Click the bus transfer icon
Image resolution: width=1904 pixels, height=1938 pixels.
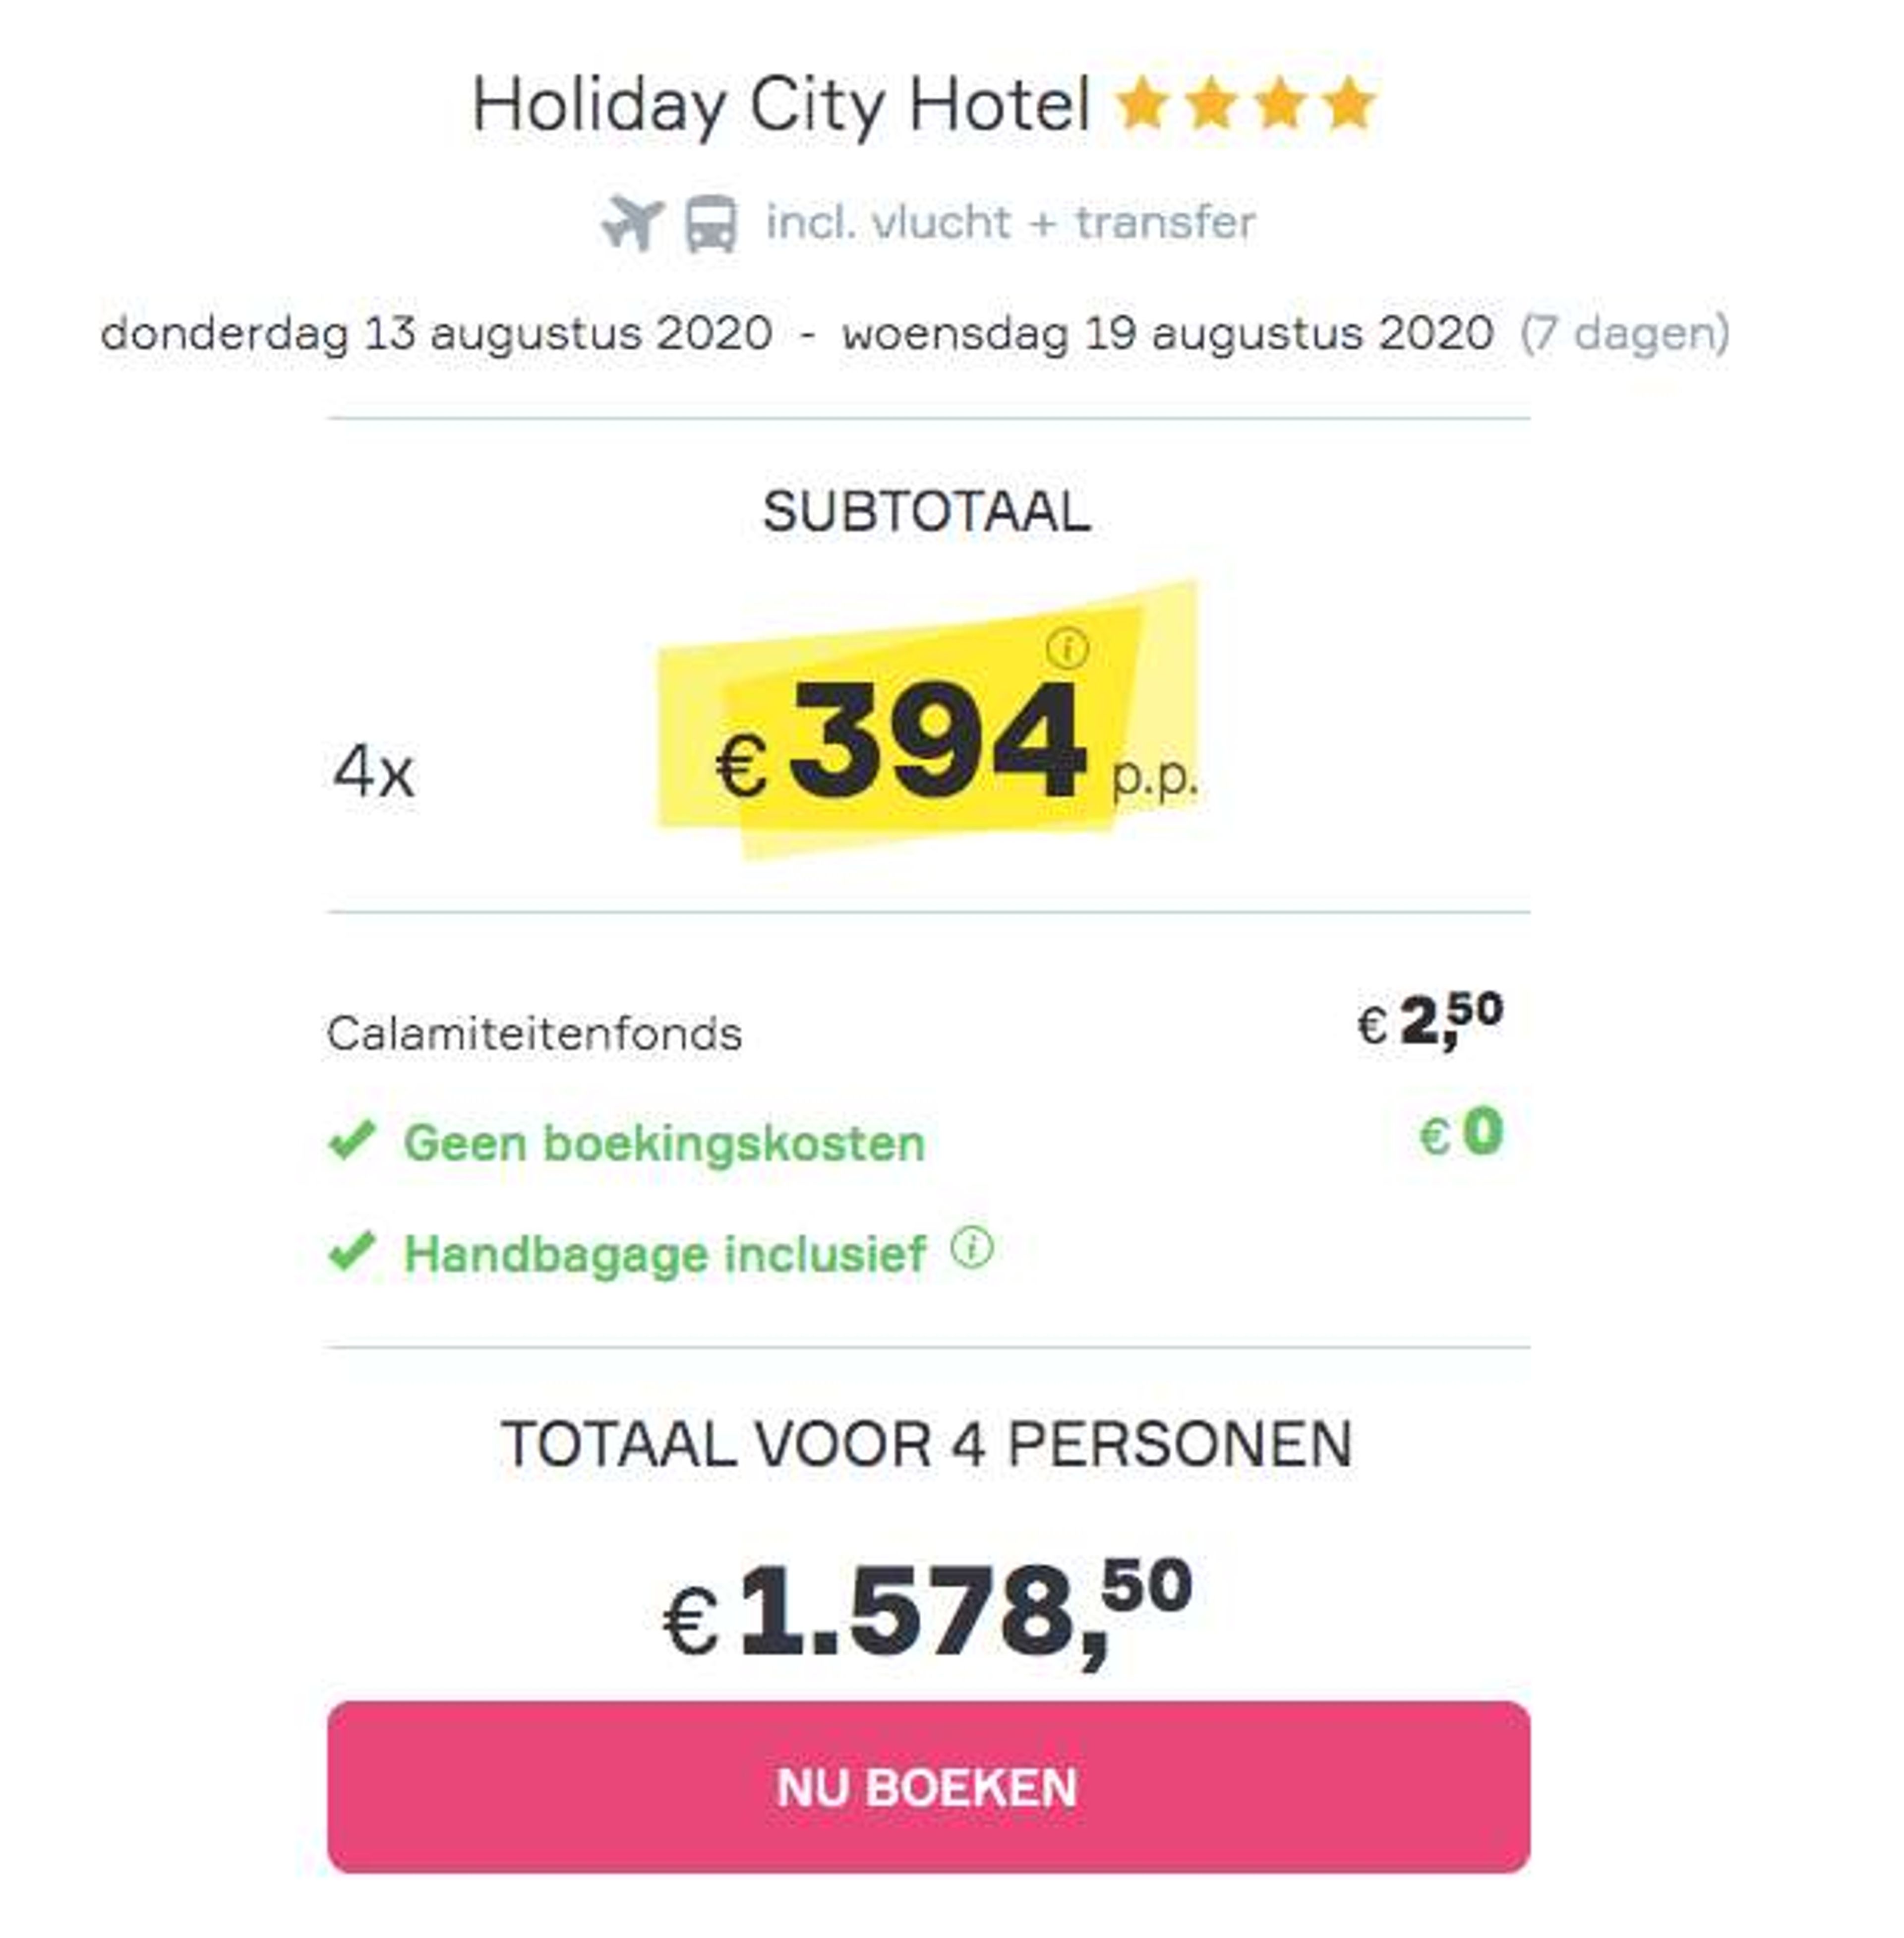(711, 223)
